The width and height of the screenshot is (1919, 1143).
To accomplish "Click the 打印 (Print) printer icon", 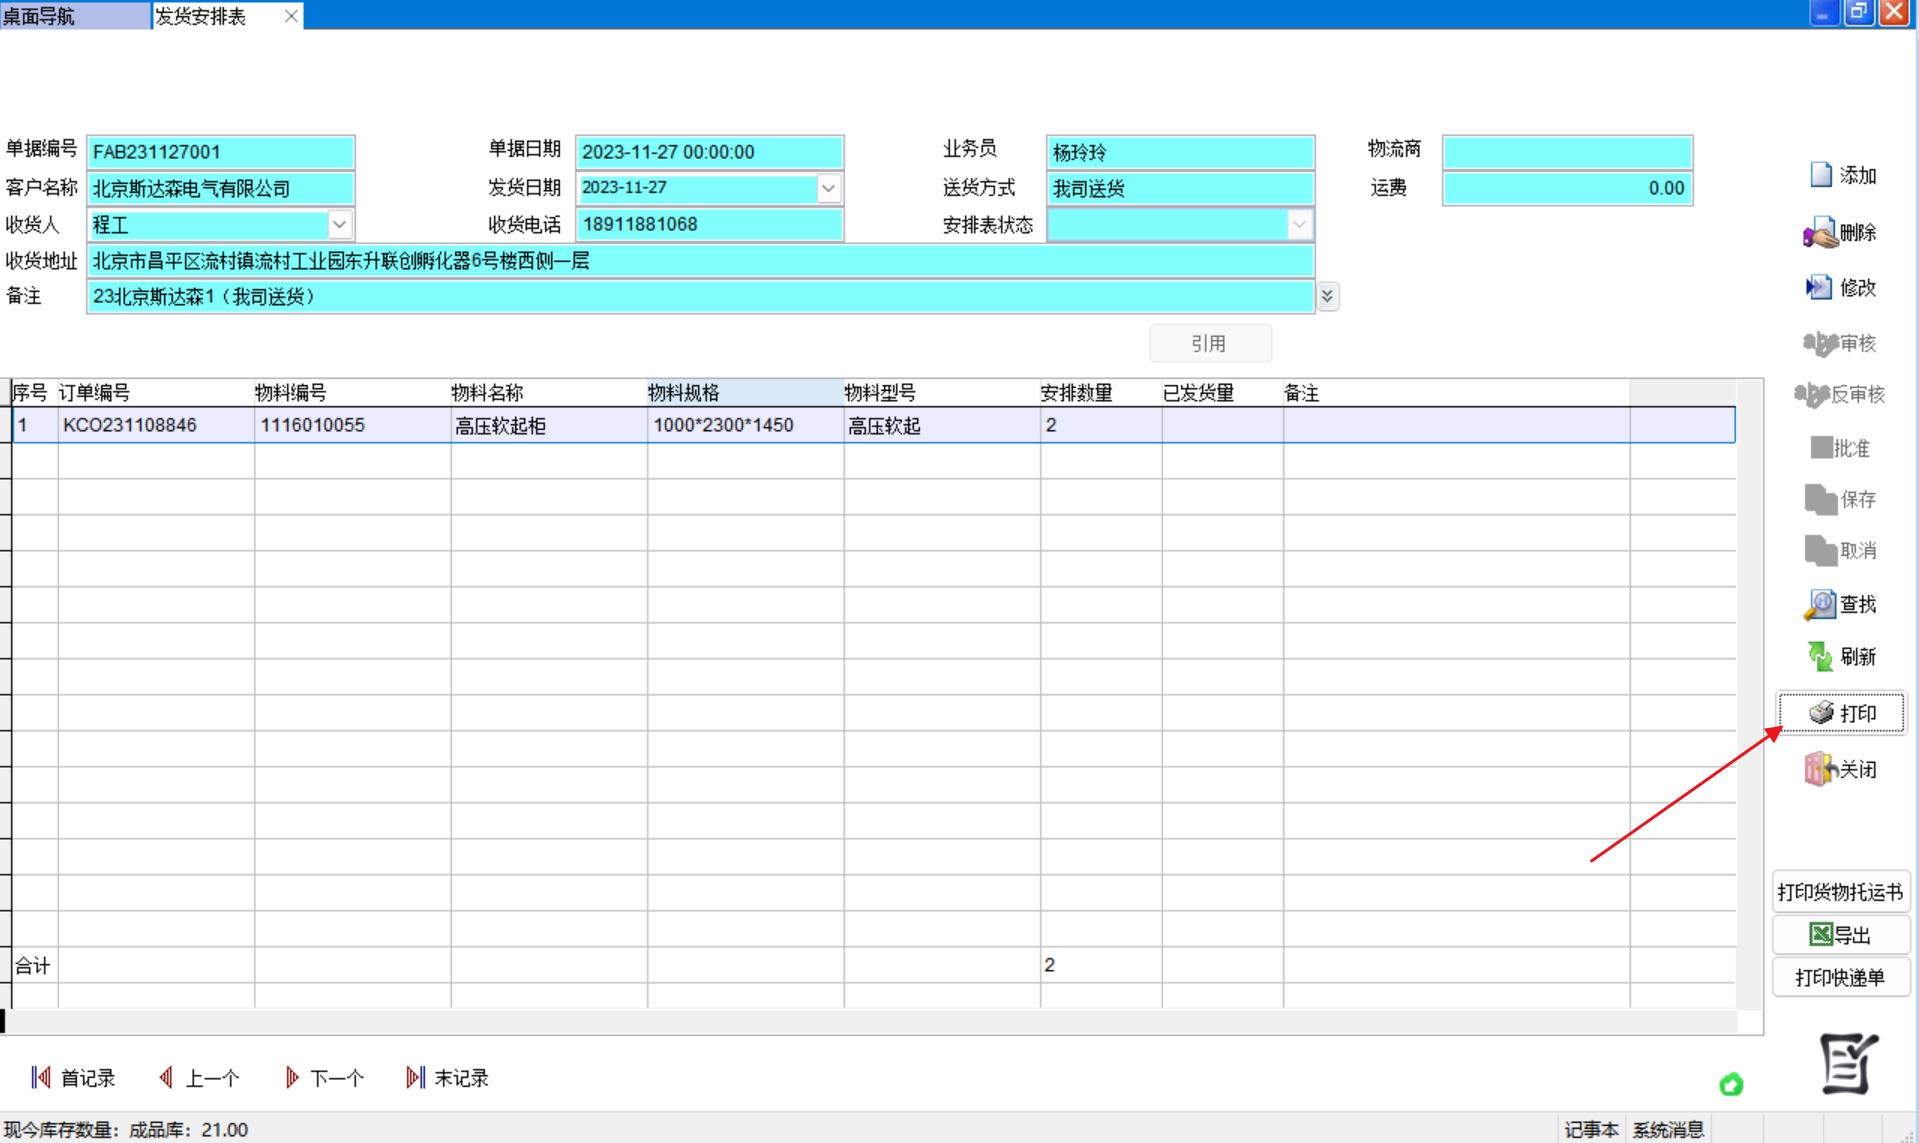I will point(1822,713).
